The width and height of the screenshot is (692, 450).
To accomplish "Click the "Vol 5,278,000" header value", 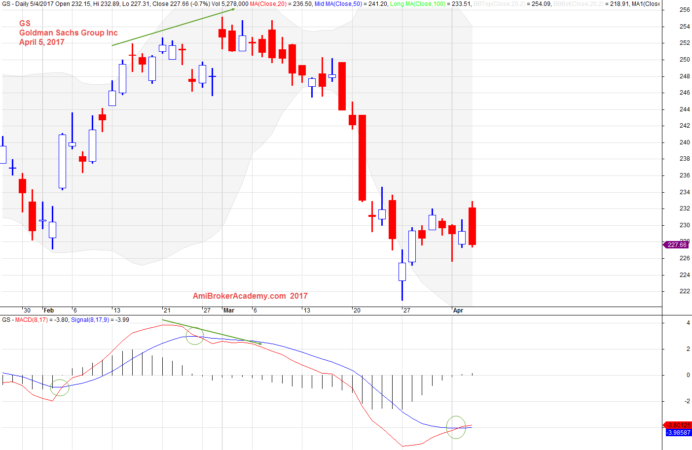I will coord(229,4).
